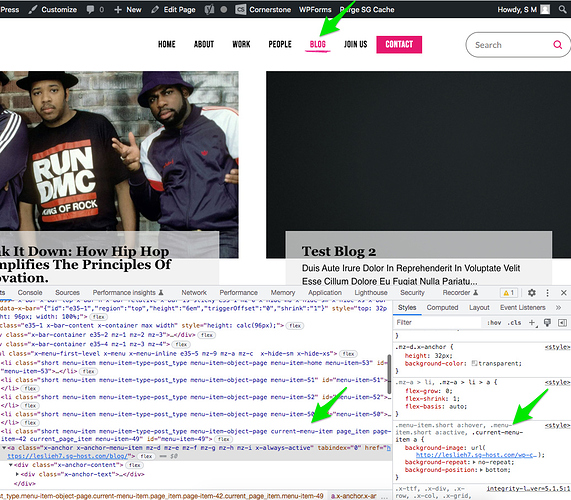This screenshot has width=571, height=500.
Task: Show more Styles pane tabs chevron
Action: click(x=558, y=308)
